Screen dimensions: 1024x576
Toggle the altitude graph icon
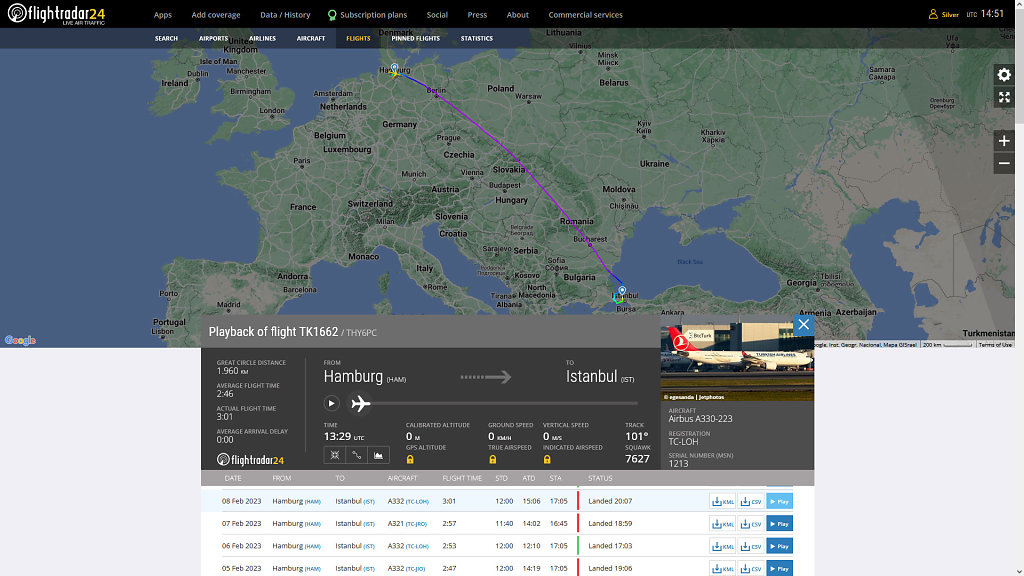[379, 455]
